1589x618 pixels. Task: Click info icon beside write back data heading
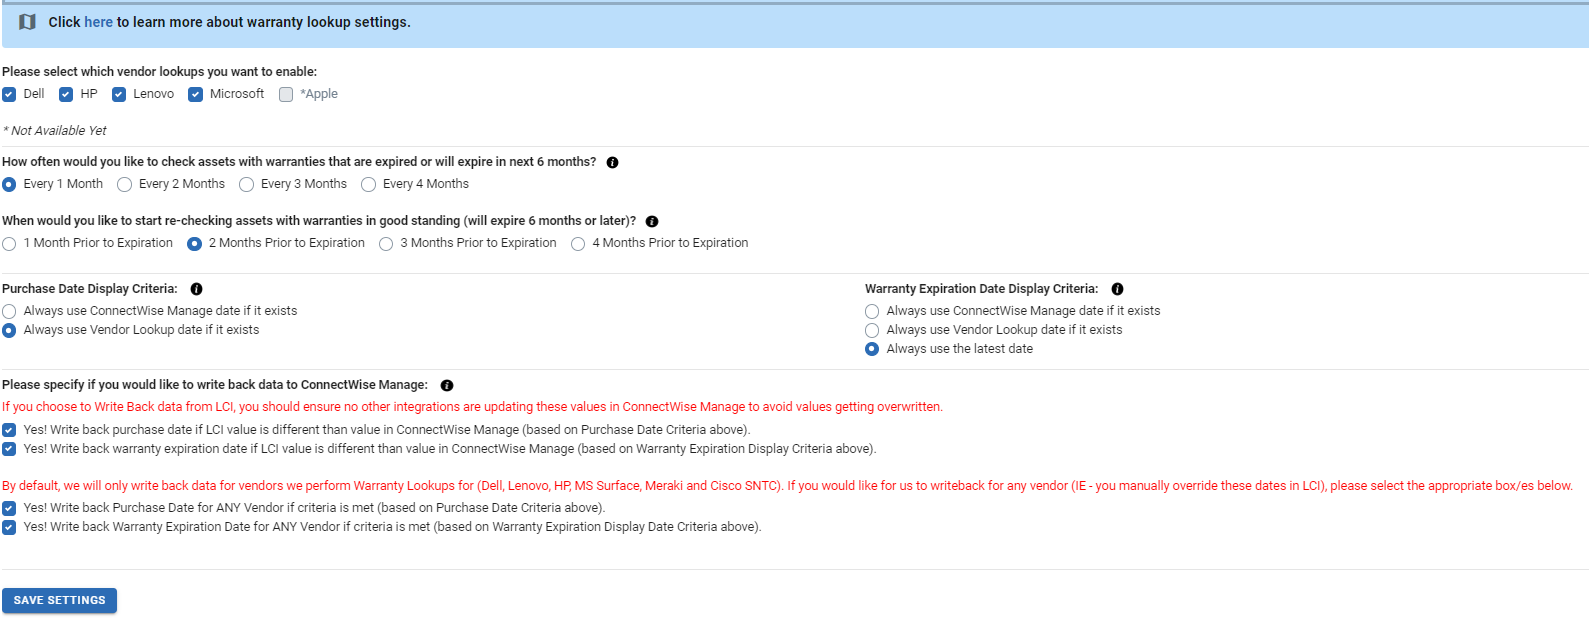tap(447, 385)
